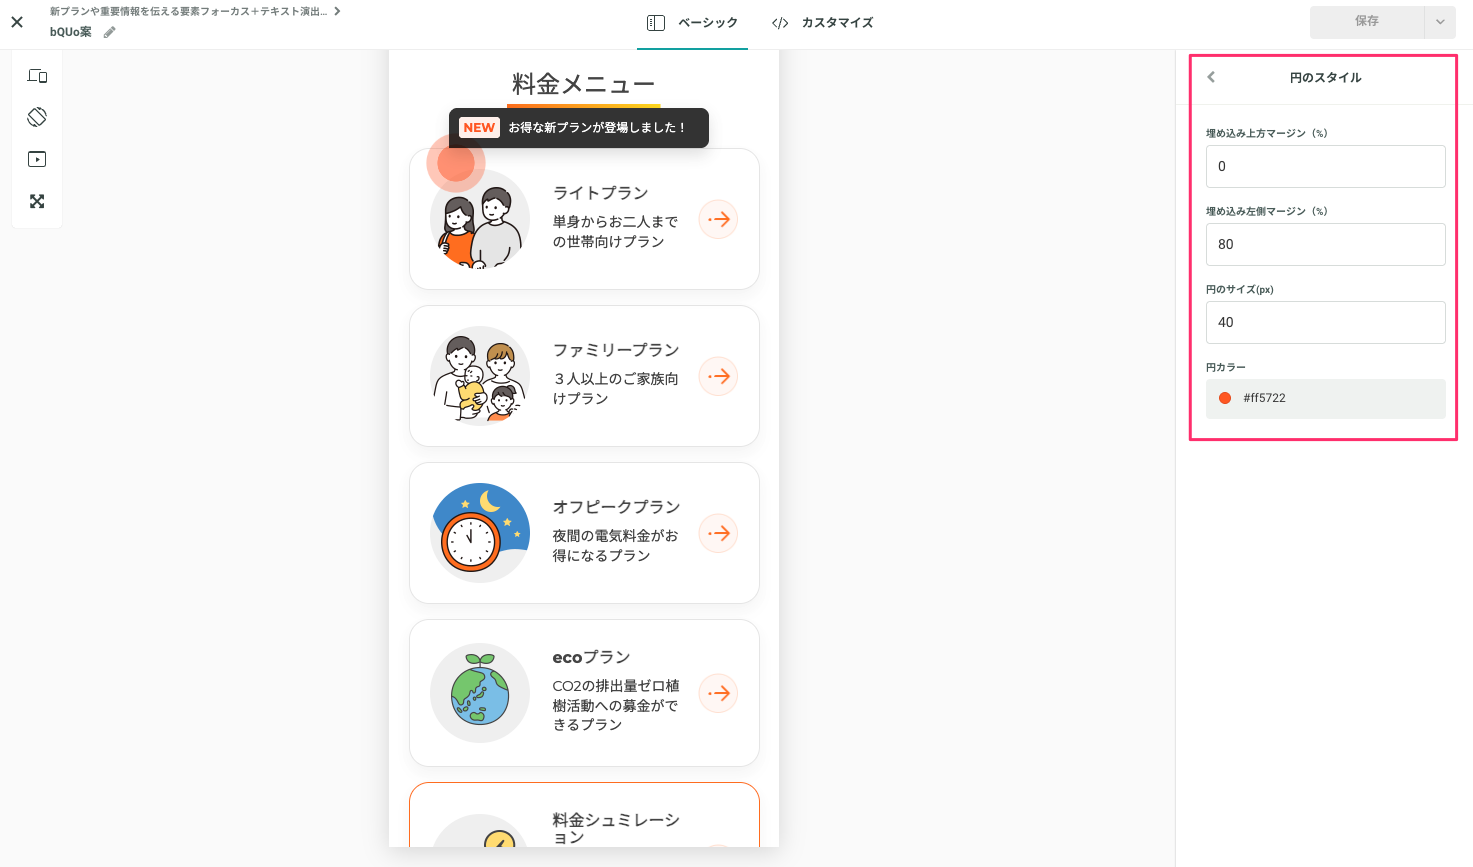Edit the bQUo案 name with pencil icon
This screenshot has width=1473, height=867.
point(110,32)
